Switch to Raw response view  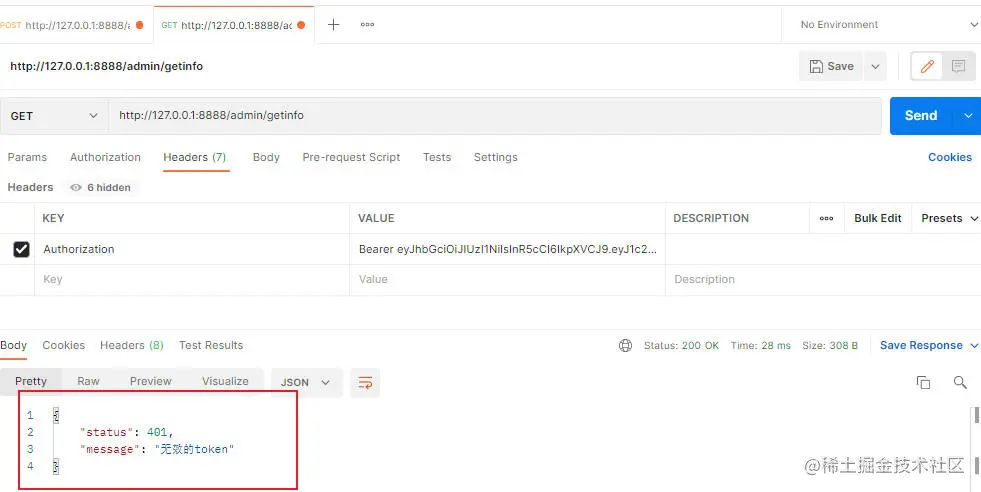tap(88, 382)
